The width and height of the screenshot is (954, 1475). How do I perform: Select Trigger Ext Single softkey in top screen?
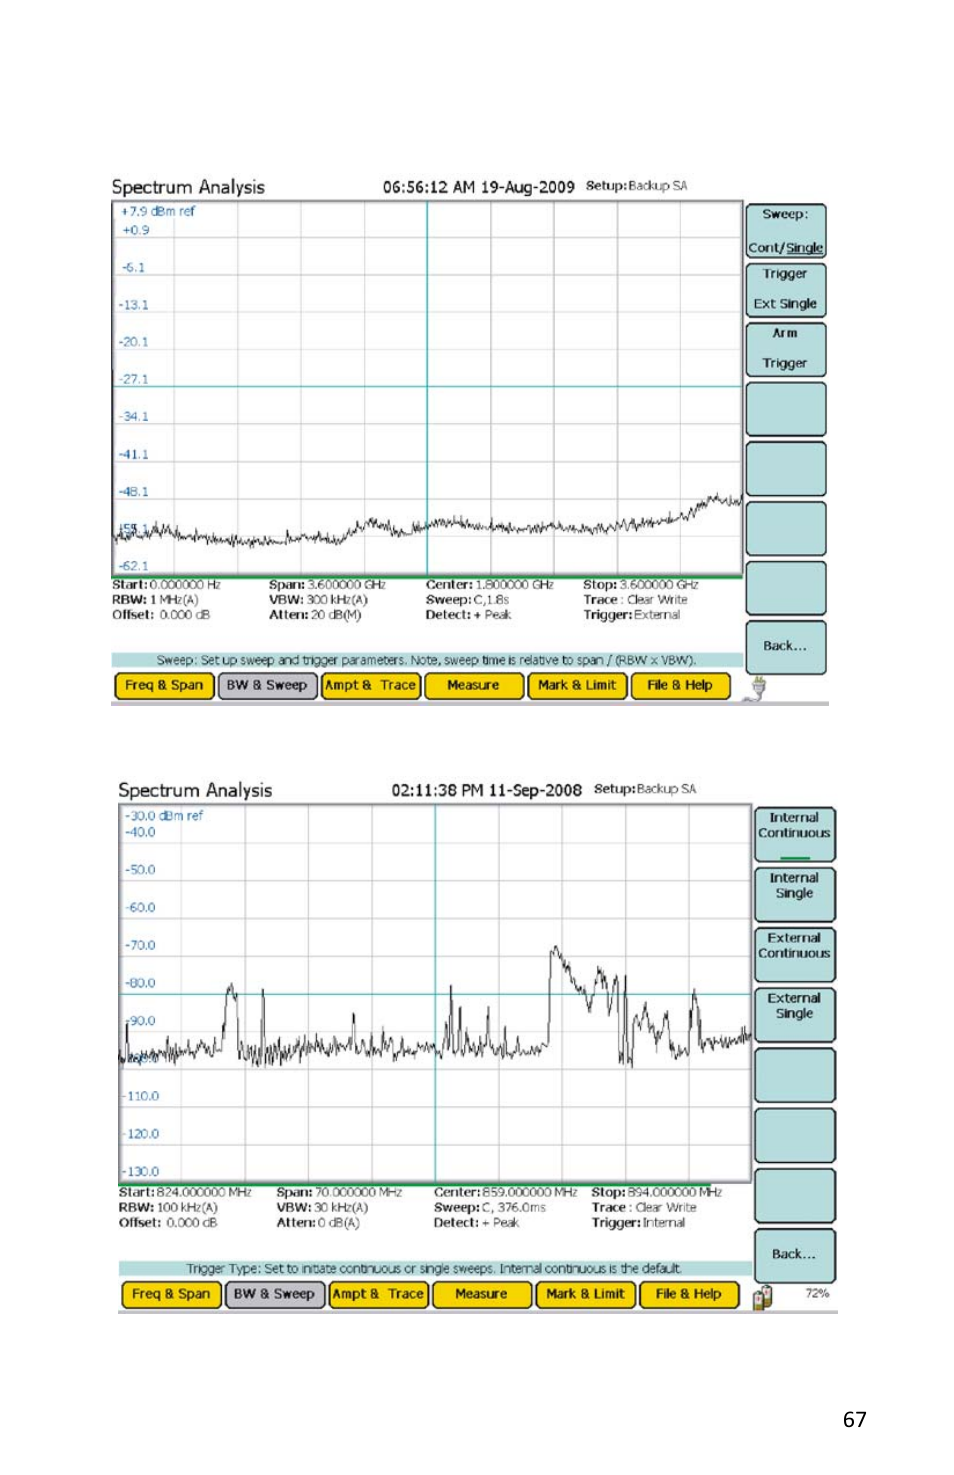coord(785,290)
